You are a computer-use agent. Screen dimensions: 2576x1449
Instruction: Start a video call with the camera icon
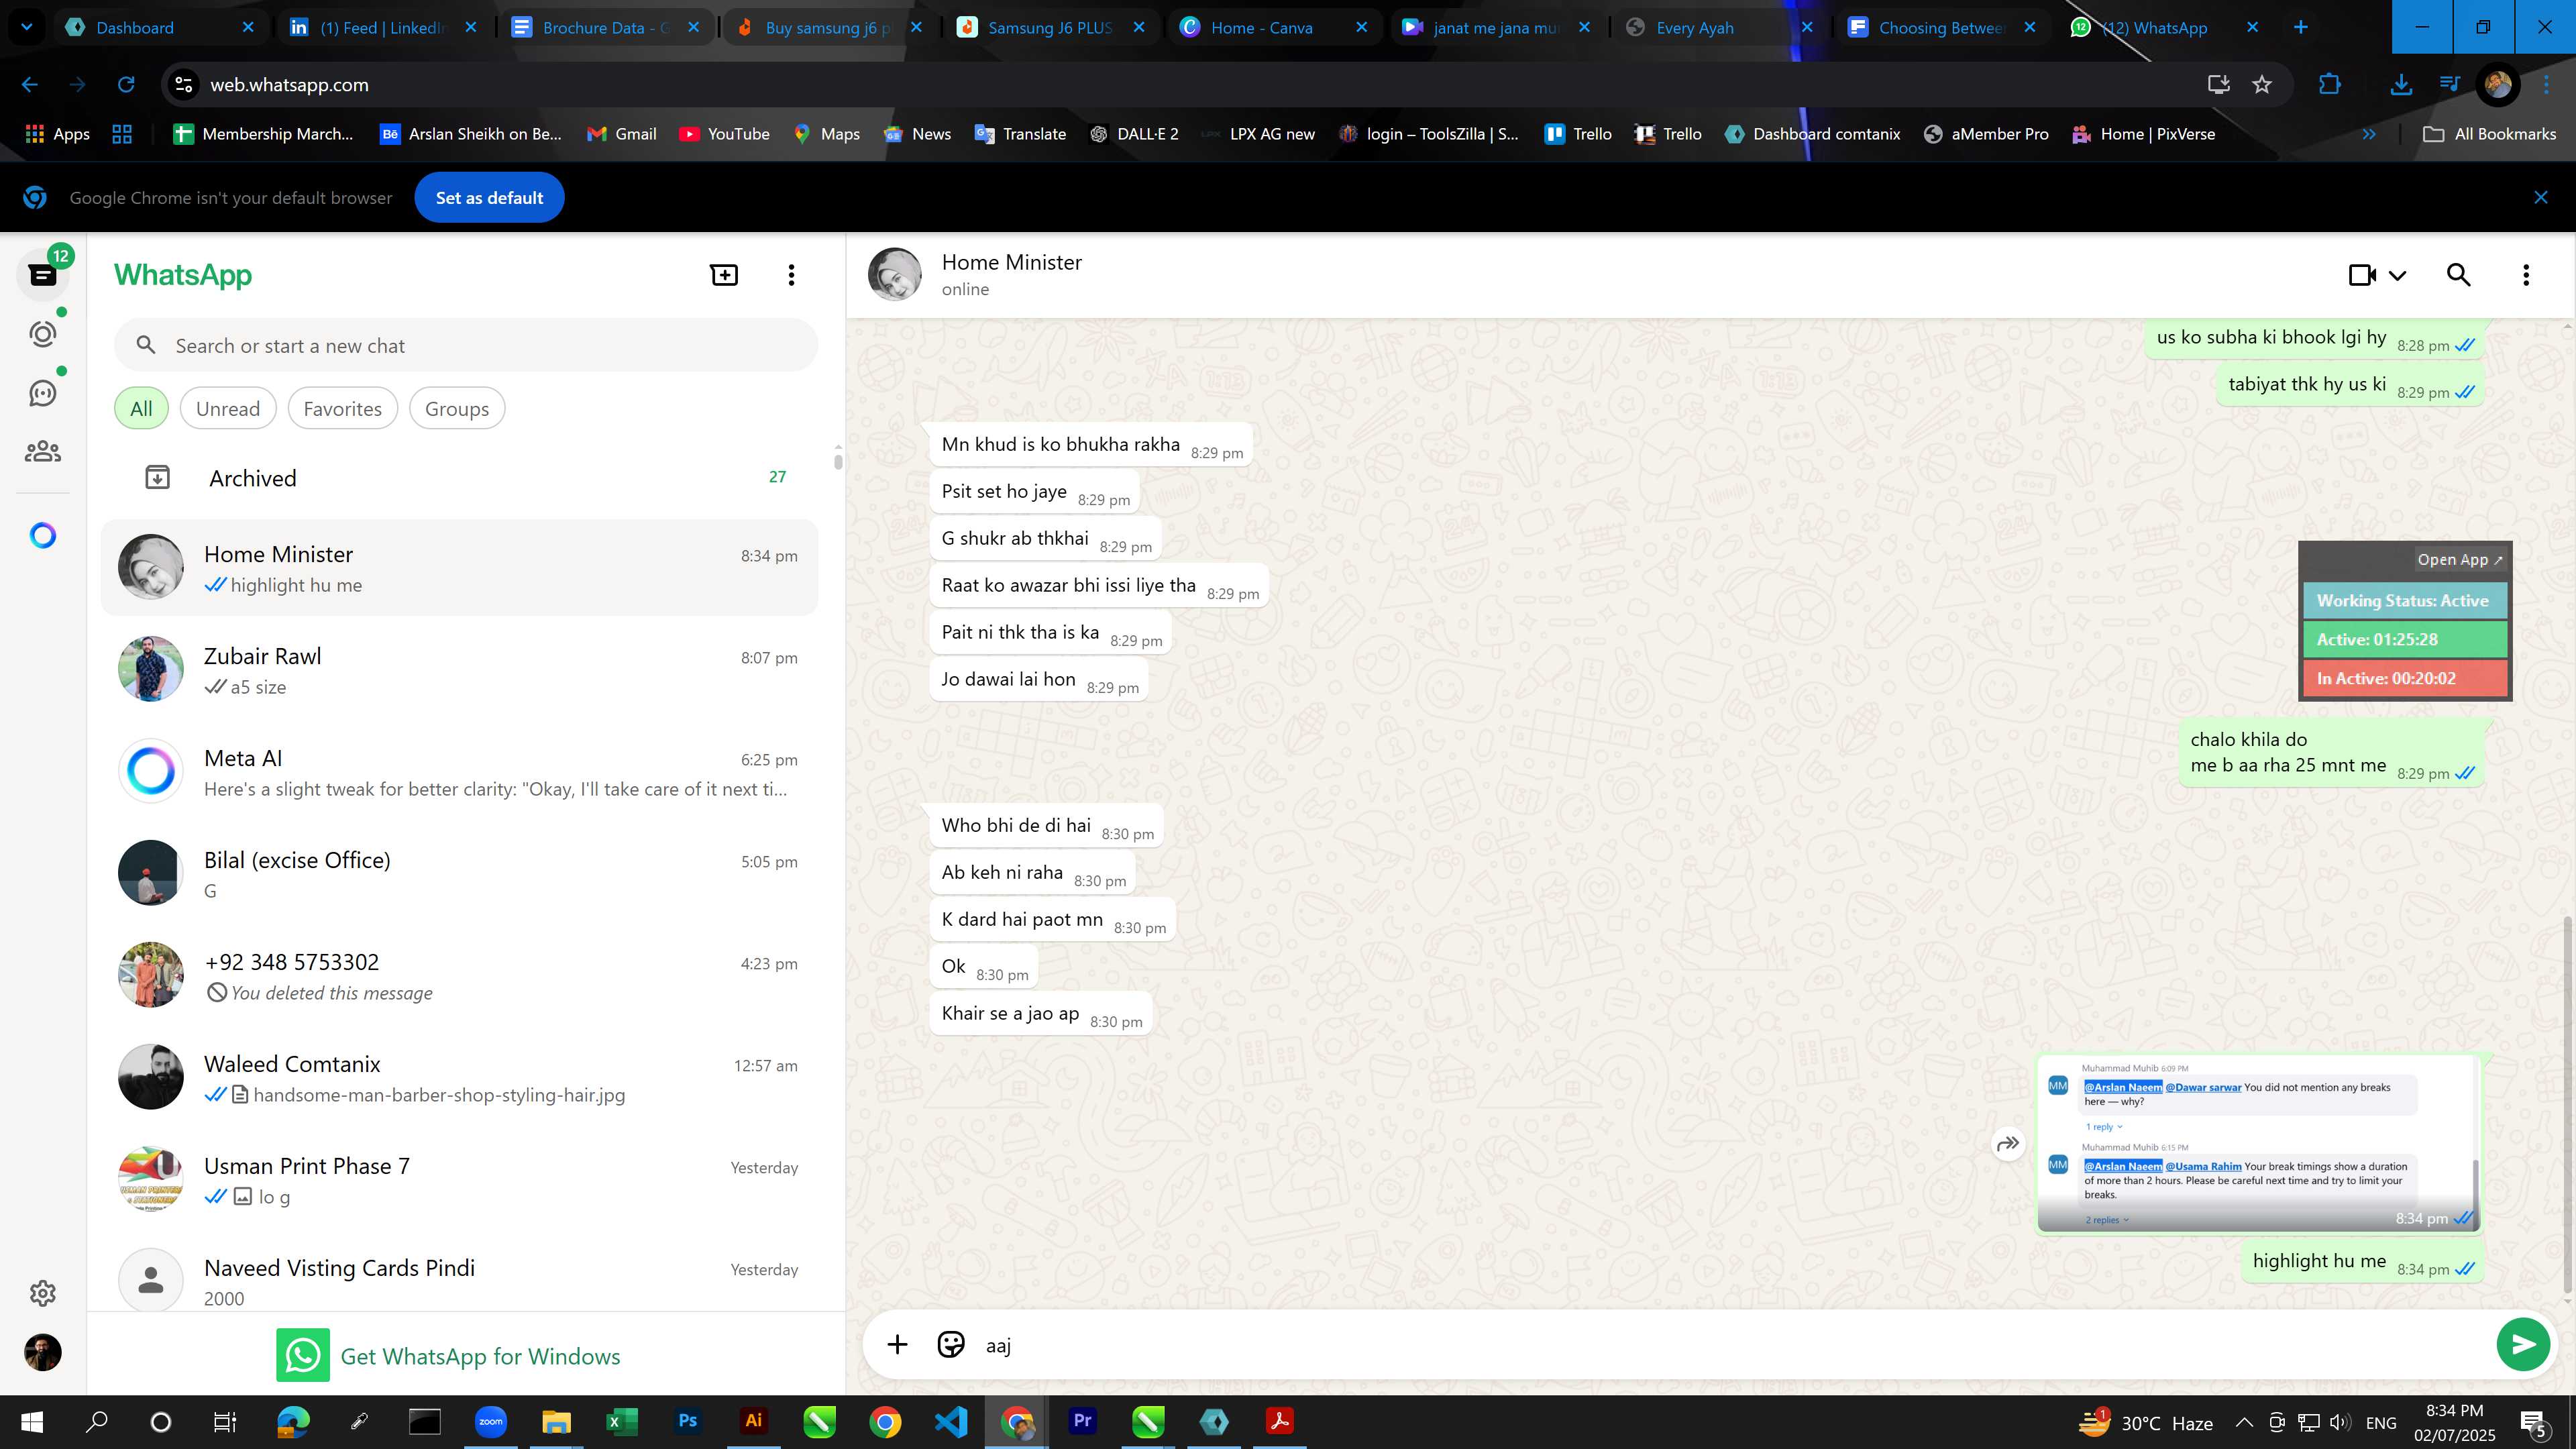(x=2362, y=275)
